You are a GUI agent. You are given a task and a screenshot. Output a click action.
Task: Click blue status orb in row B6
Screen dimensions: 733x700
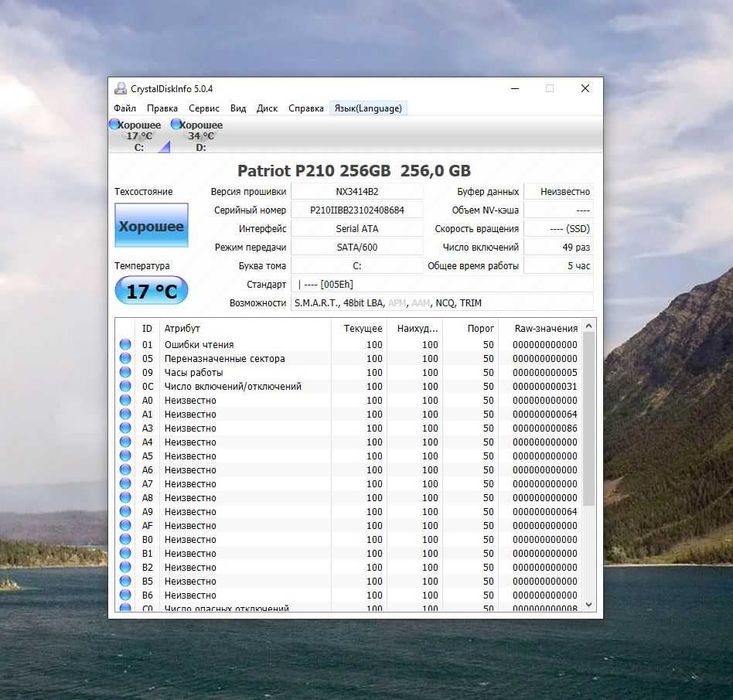[125, 595]
